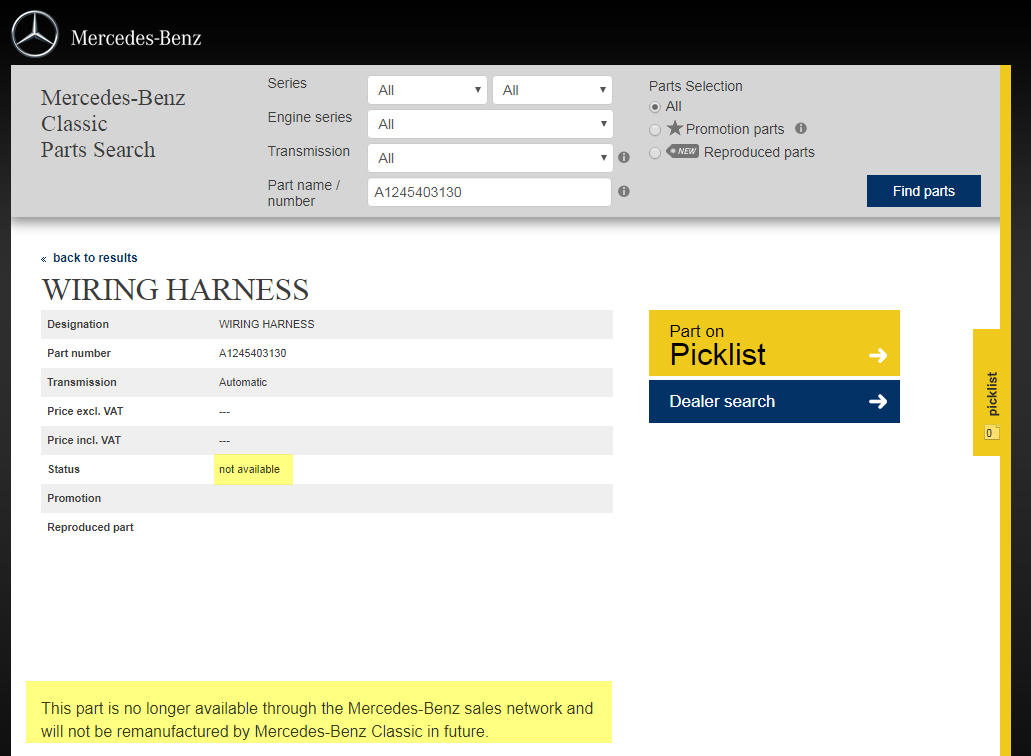The height and width of the screenshot is (756, 1031).
Task: Open the picklist side tab
Action: [988, 392]
